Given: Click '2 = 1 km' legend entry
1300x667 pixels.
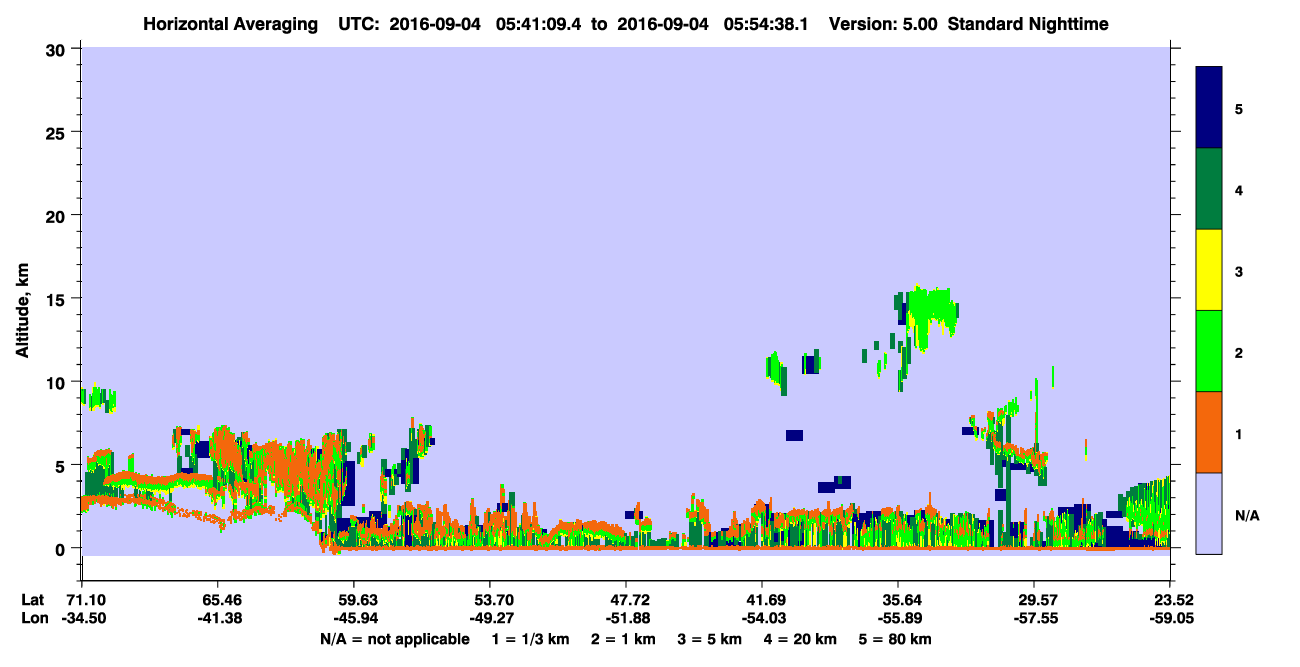Looking at the screenshot, I should (x=623, y=639).
